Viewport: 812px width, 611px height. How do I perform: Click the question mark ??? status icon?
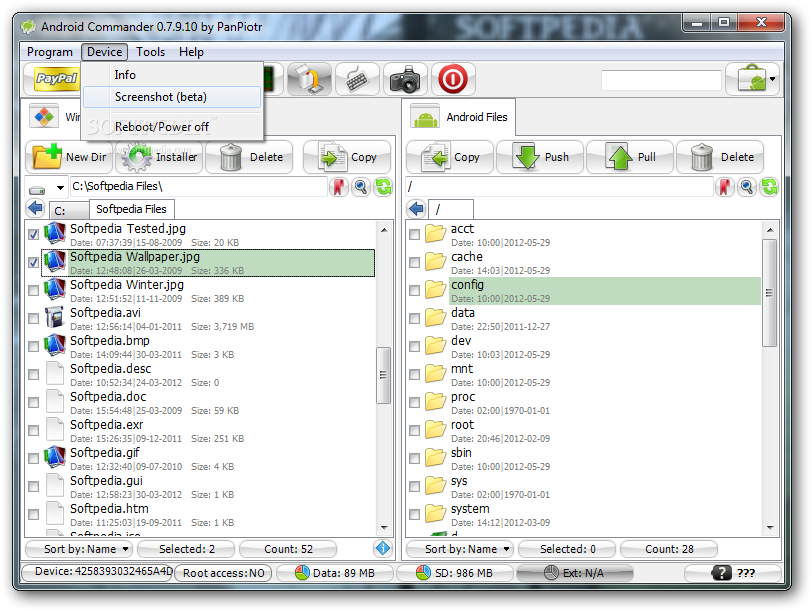(733, 573)
